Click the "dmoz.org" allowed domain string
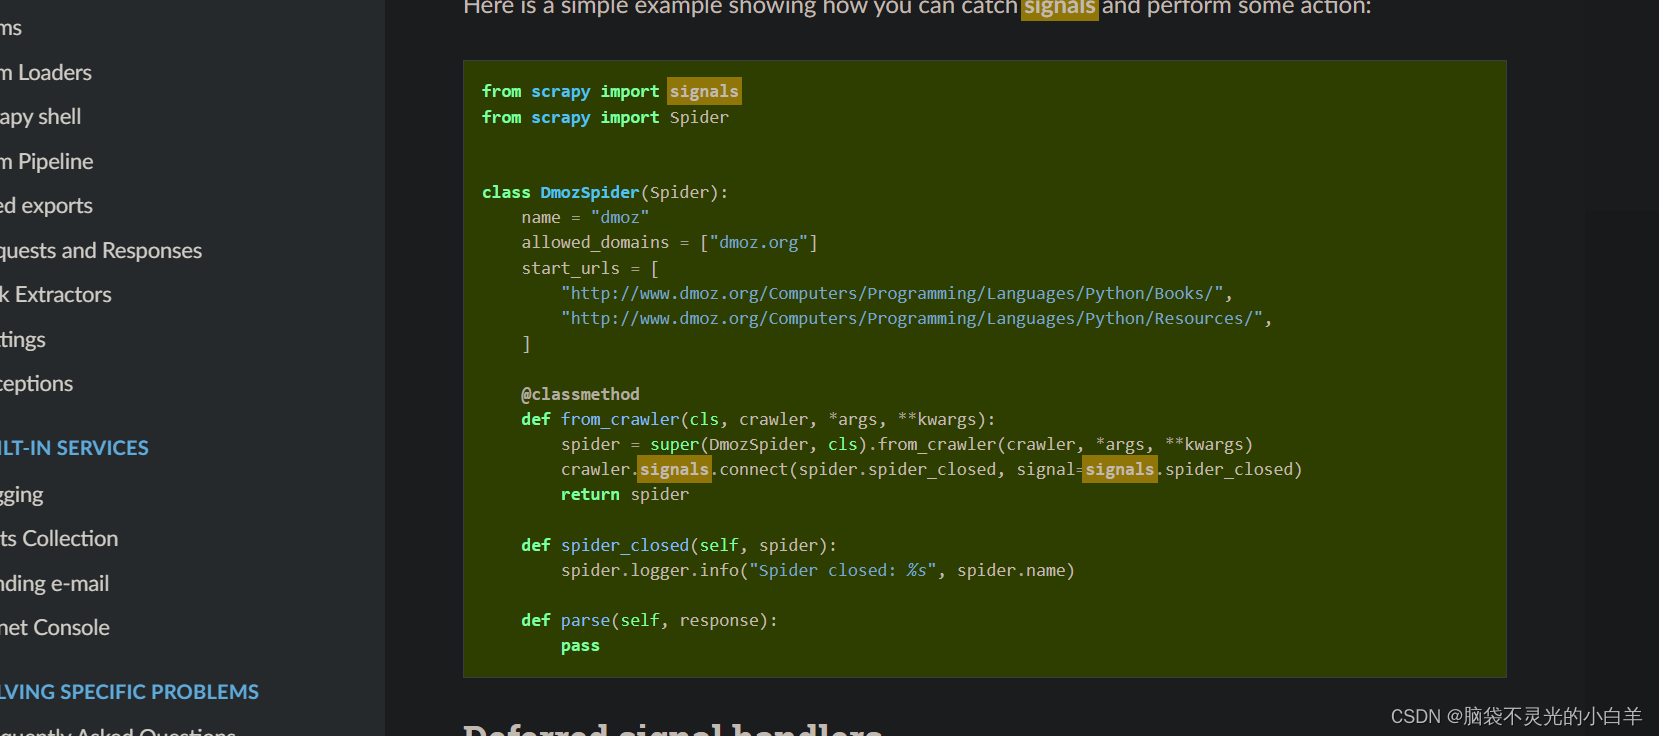 pos(758,242)
